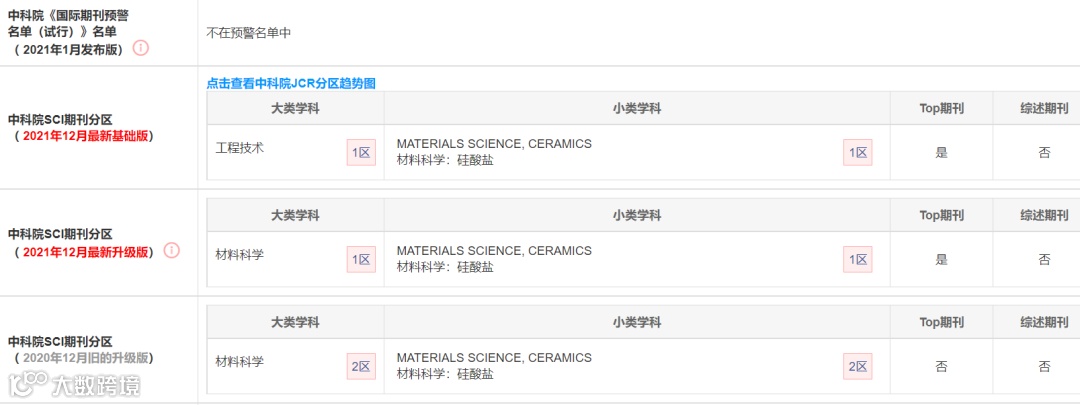
Task: Click info icon next to 2021年12月最新升级版
Action: click(172, 251)
